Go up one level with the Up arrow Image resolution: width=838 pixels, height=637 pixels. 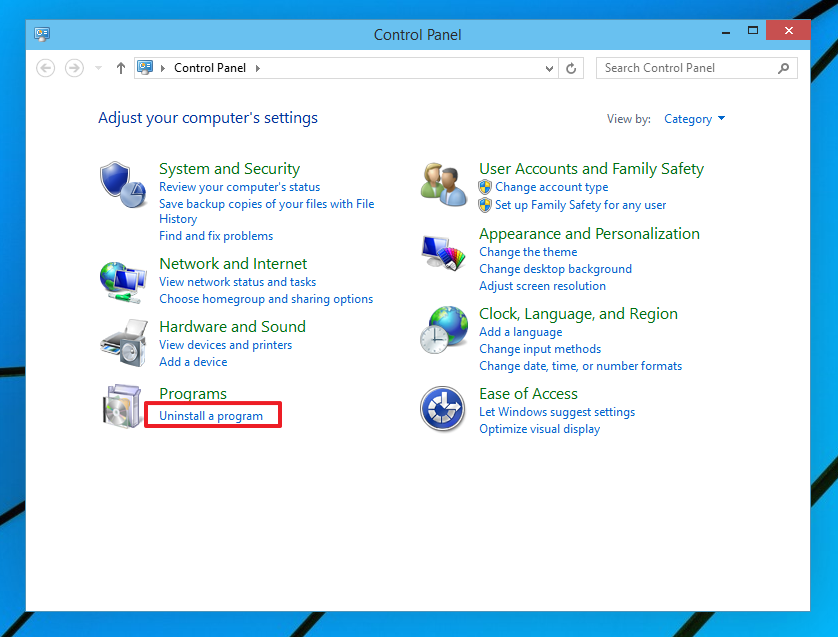pyautogui.click(x=121, y=68)
